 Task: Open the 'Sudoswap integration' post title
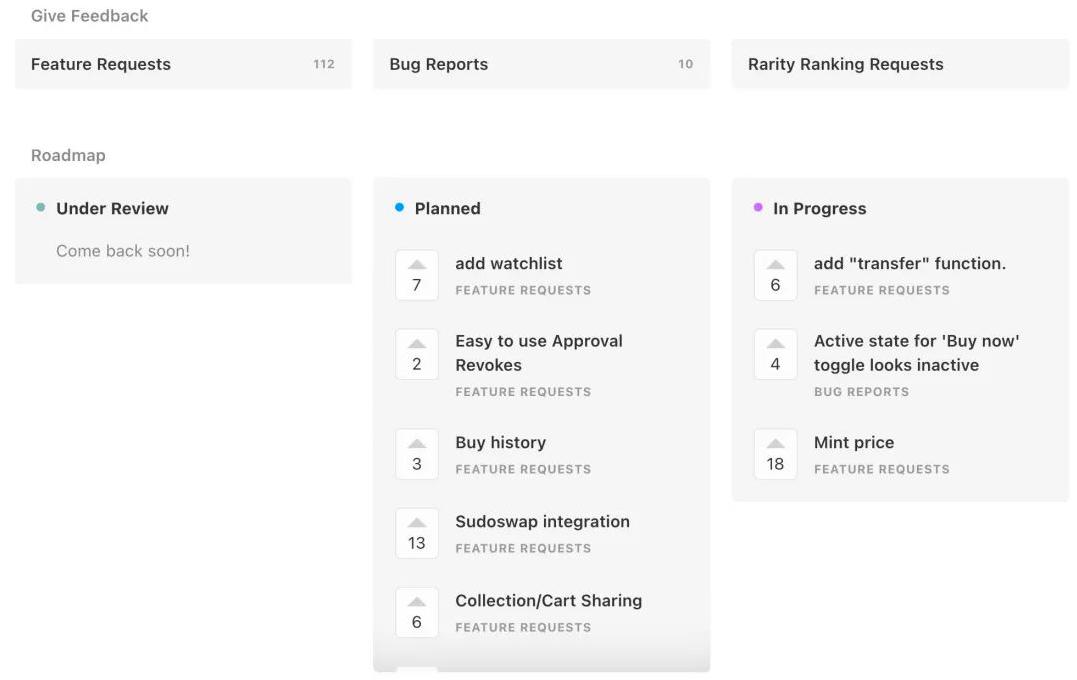point(542,522)
